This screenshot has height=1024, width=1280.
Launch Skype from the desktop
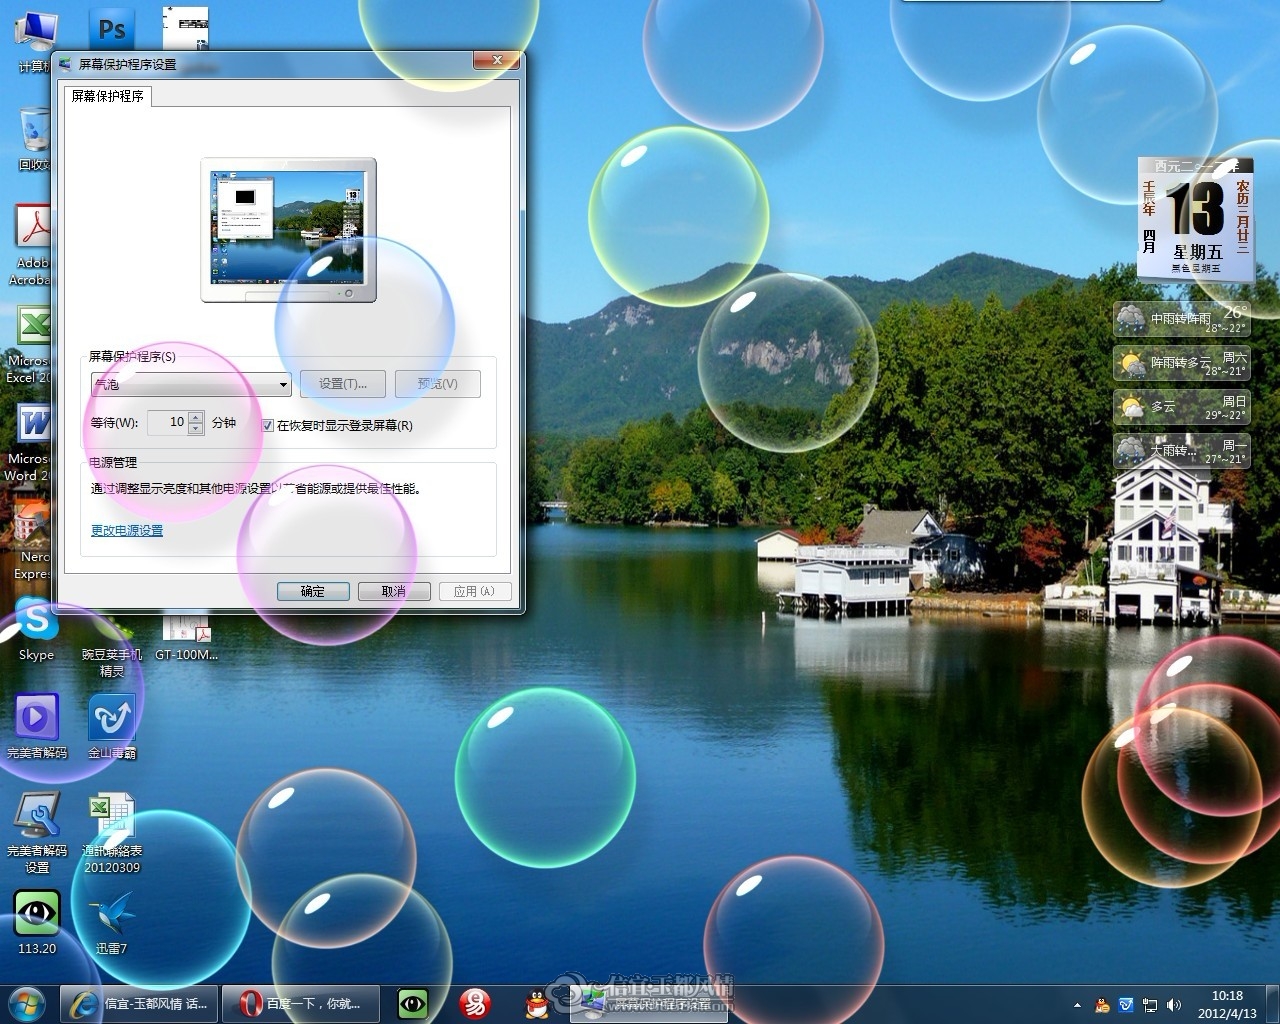[37, 621]
